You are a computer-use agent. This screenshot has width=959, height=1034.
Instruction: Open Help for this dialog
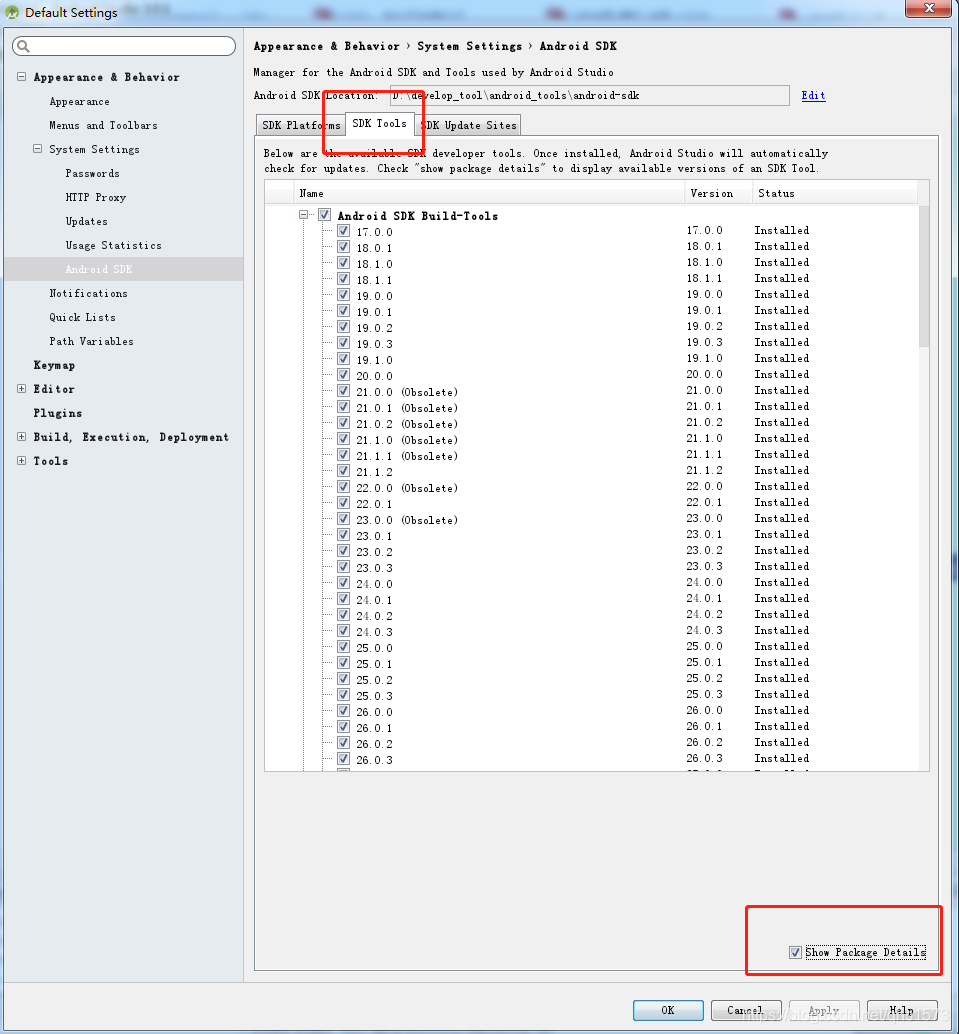point(902,1010)
